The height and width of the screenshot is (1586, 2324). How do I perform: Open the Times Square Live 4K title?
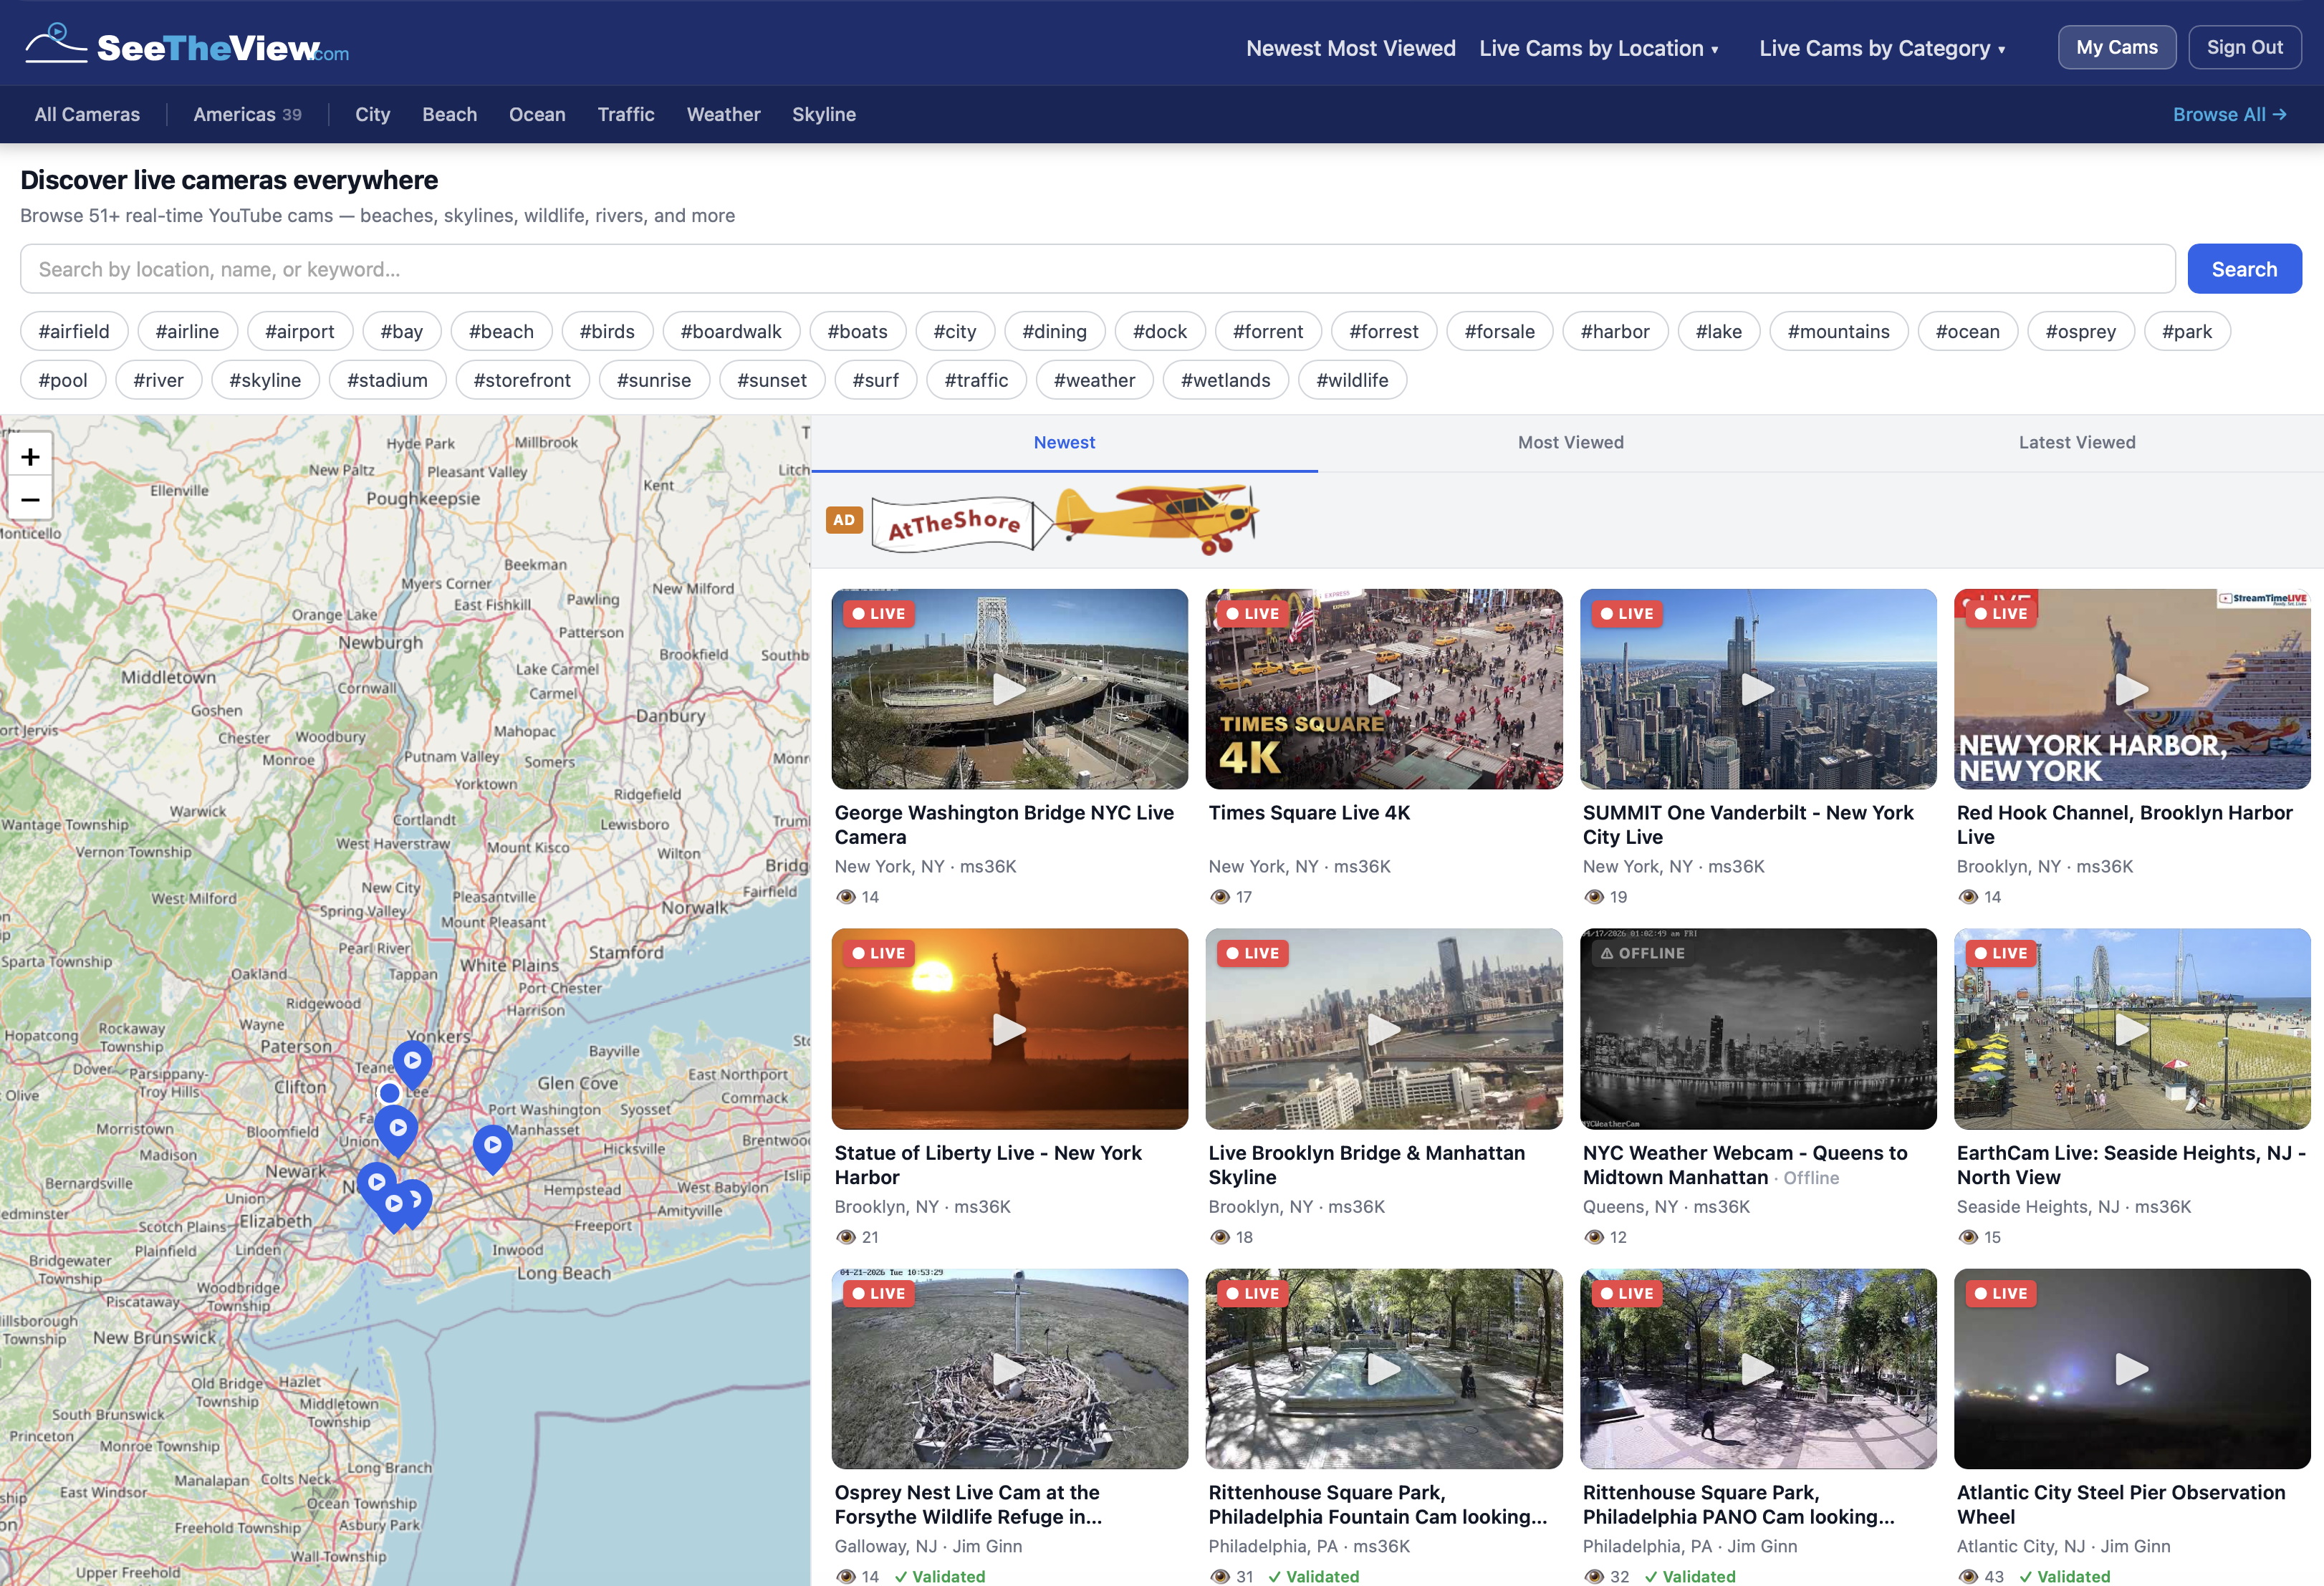(1309, 813)
